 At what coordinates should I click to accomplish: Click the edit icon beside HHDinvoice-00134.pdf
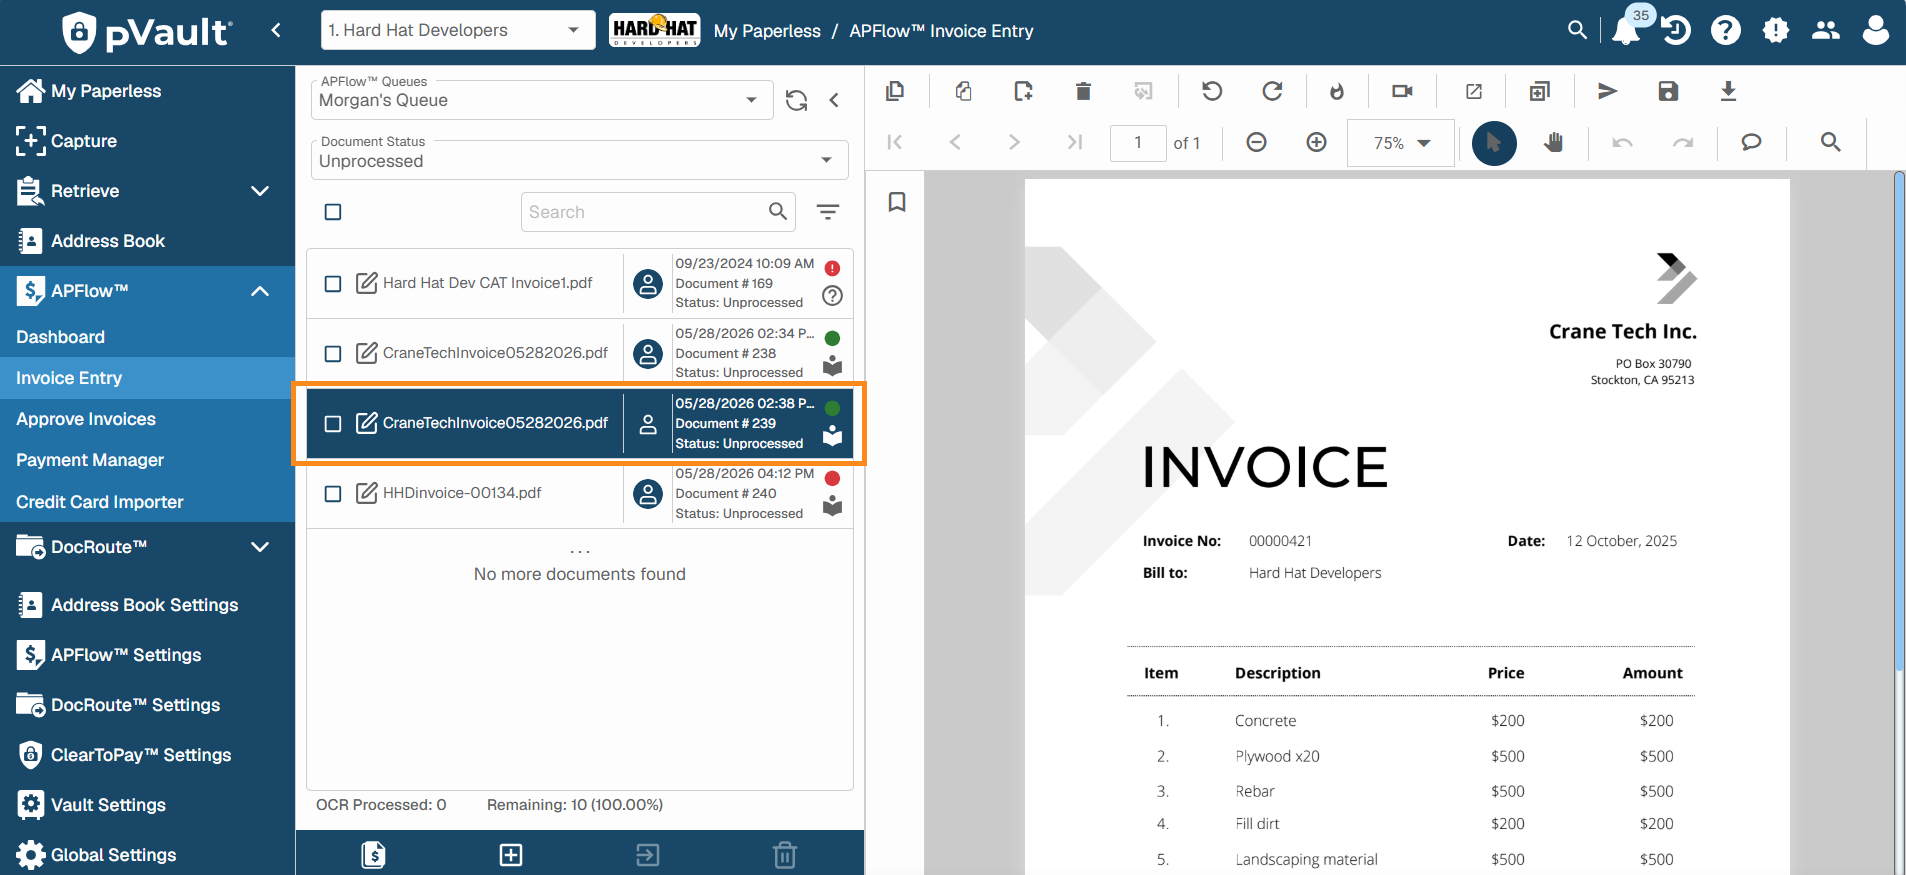pyautogui.click(x=367, y=493)
